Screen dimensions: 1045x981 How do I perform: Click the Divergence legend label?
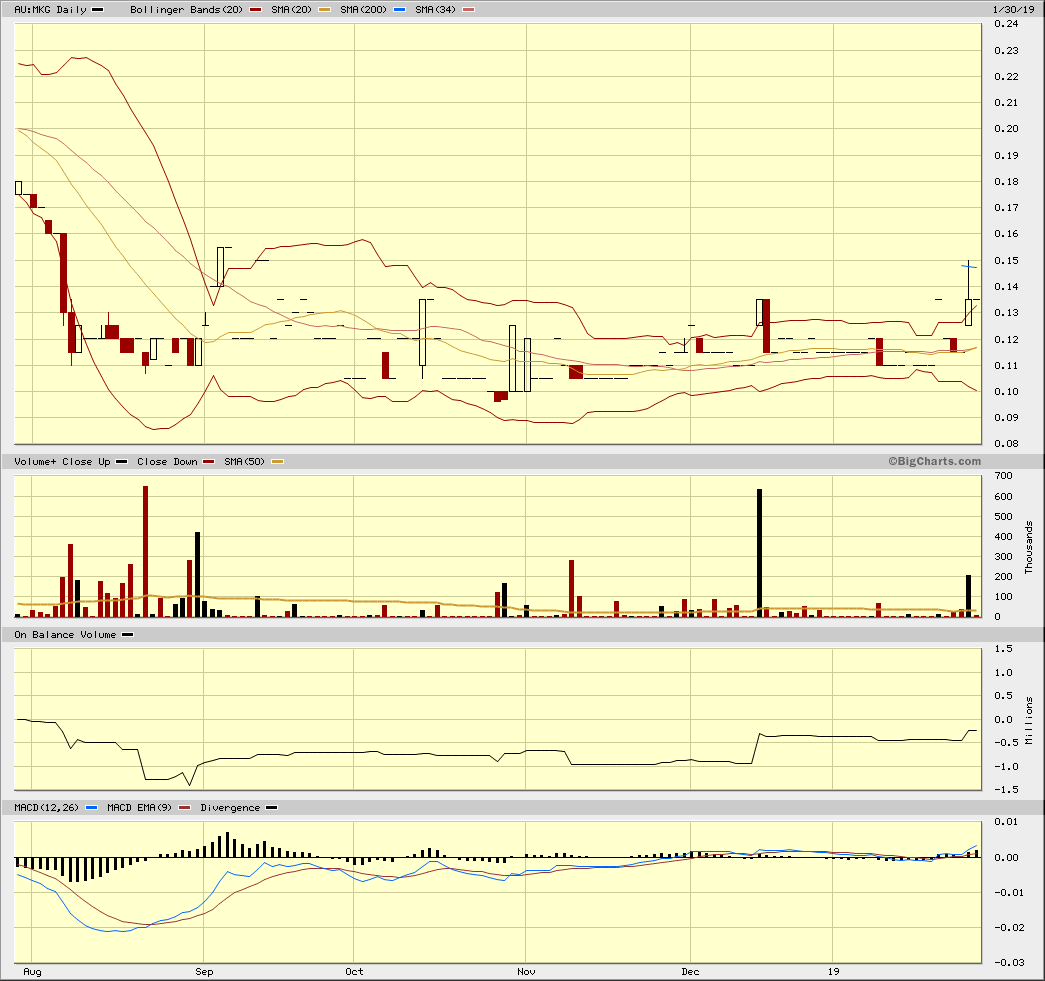[230, 808]
